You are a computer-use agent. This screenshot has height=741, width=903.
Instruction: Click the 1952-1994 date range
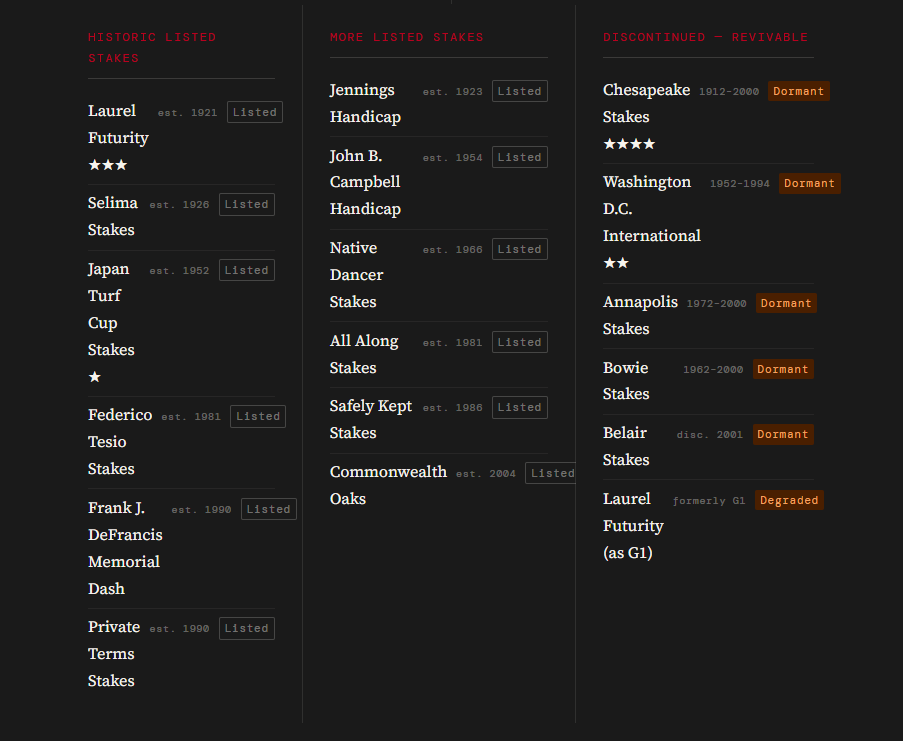740,184
